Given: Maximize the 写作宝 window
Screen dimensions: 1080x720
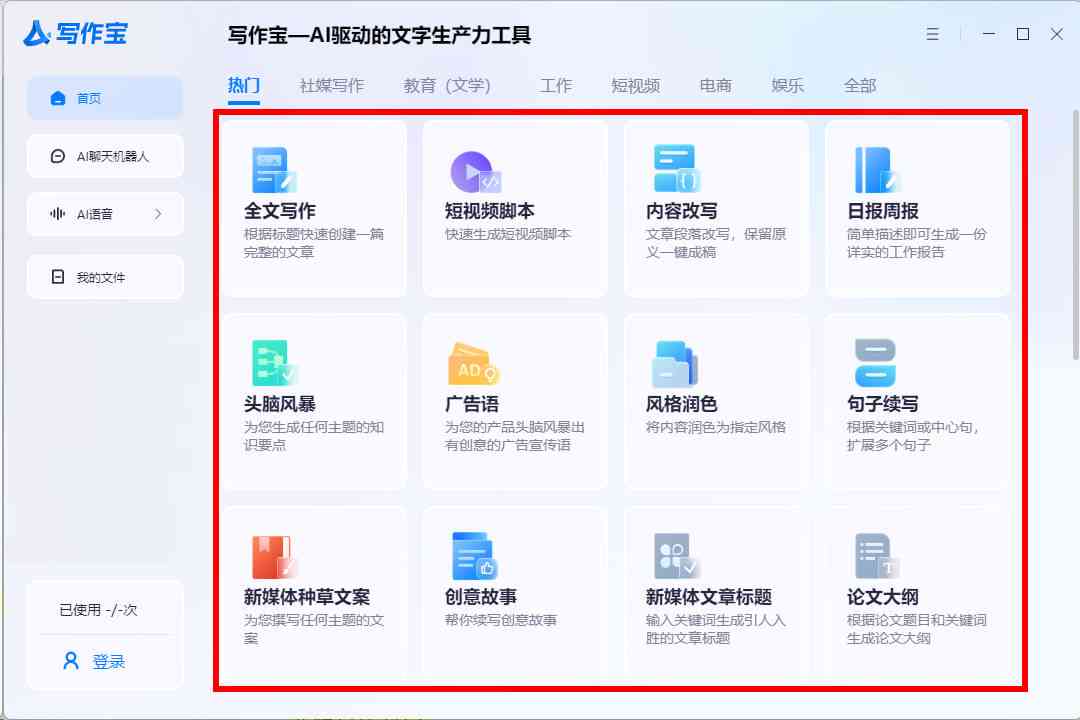Looking at the screenshot, I should click(1023, 34).
